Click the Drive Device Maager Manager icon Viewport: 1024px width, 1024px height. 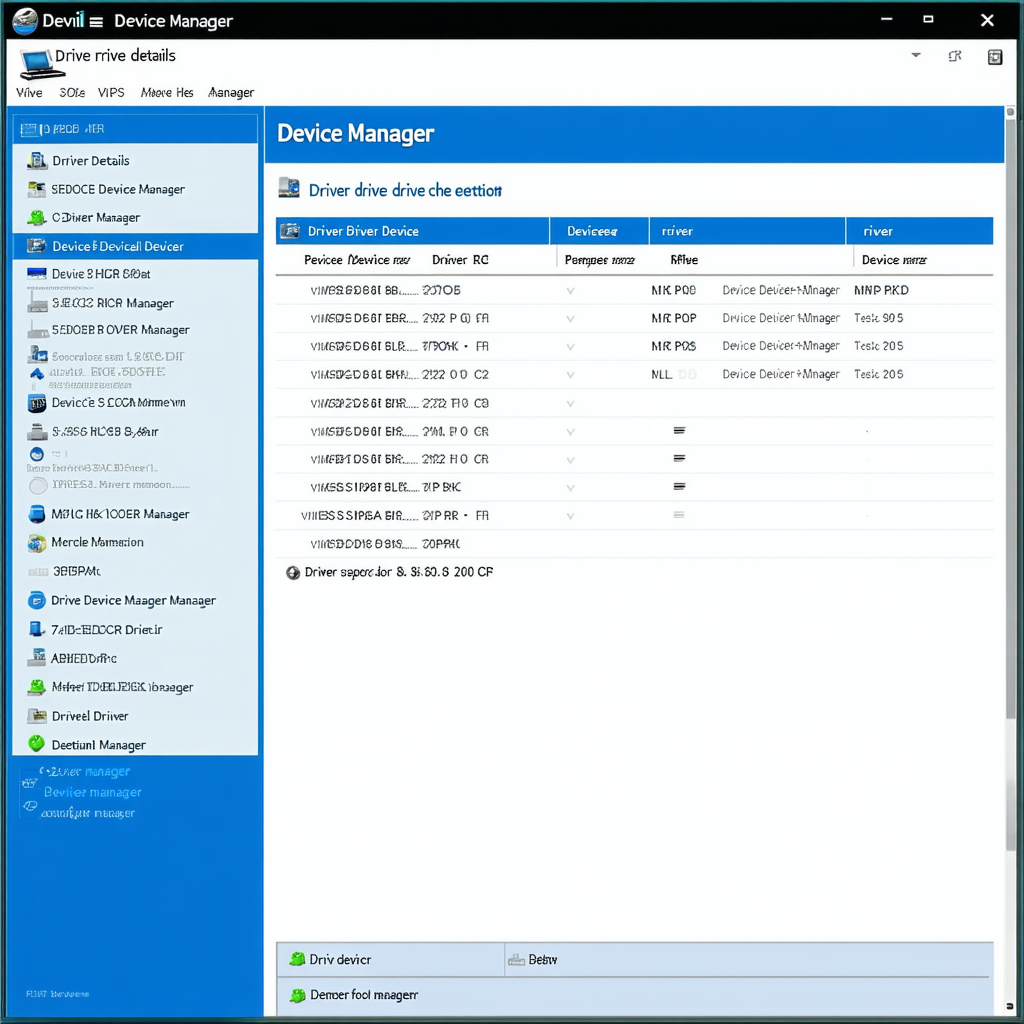tap(37, 600)
